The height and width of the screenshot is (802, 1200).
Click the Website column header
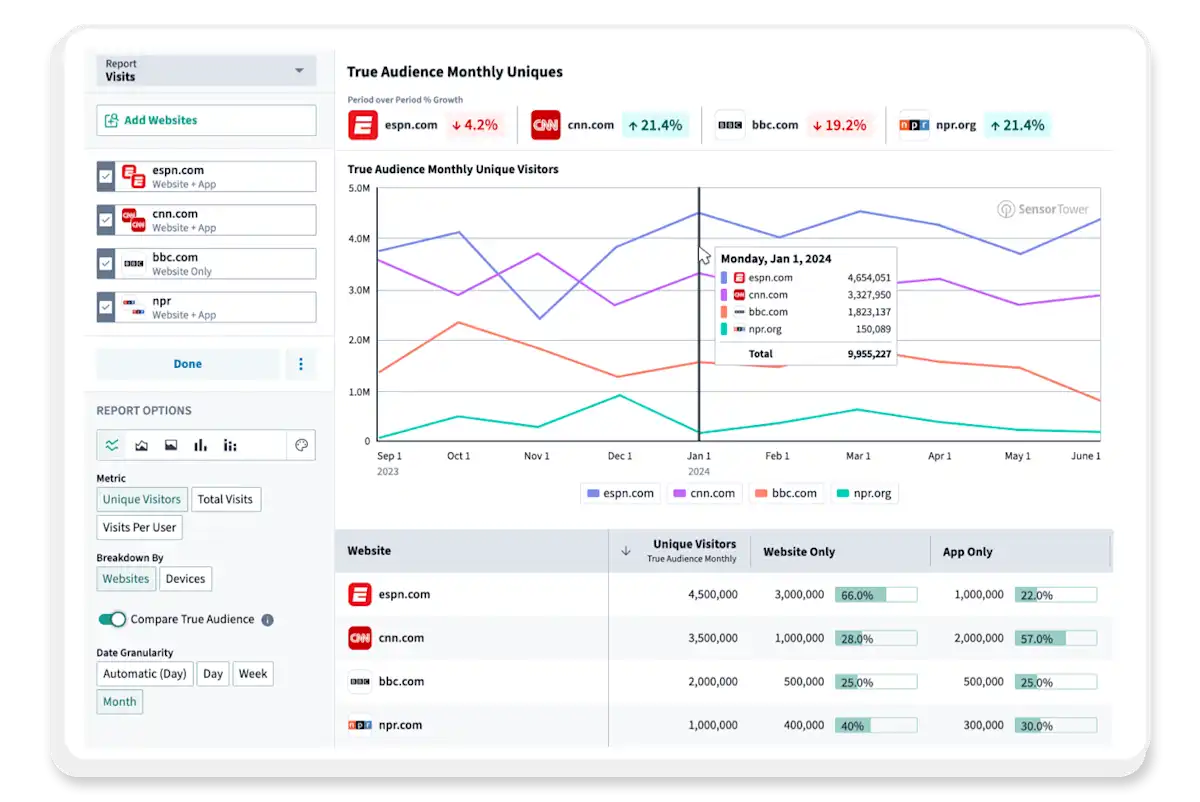pyautogui.click(x=472, y=551)
